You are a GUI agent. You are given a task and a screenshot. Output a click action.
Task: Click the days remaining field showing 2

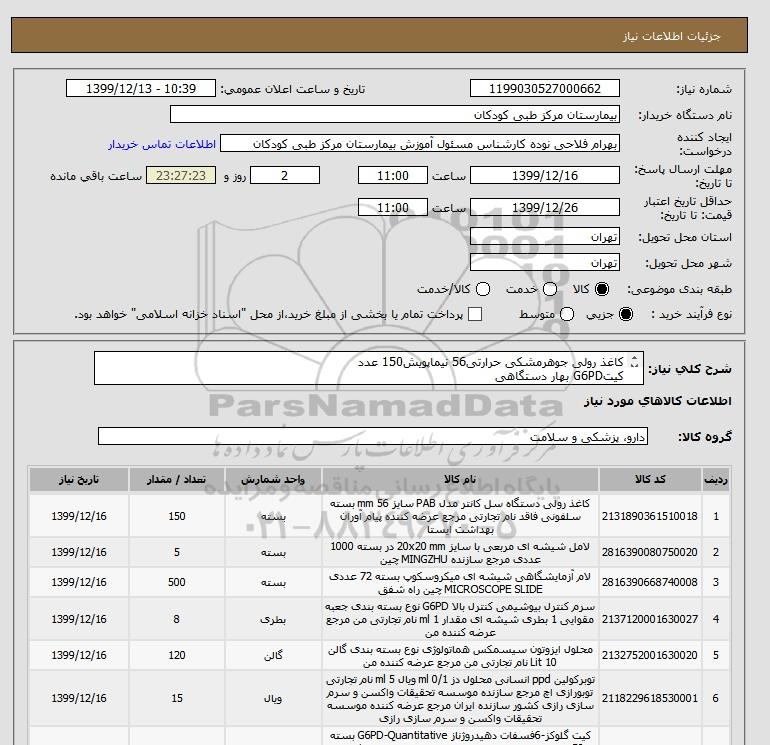pos(285,175)
